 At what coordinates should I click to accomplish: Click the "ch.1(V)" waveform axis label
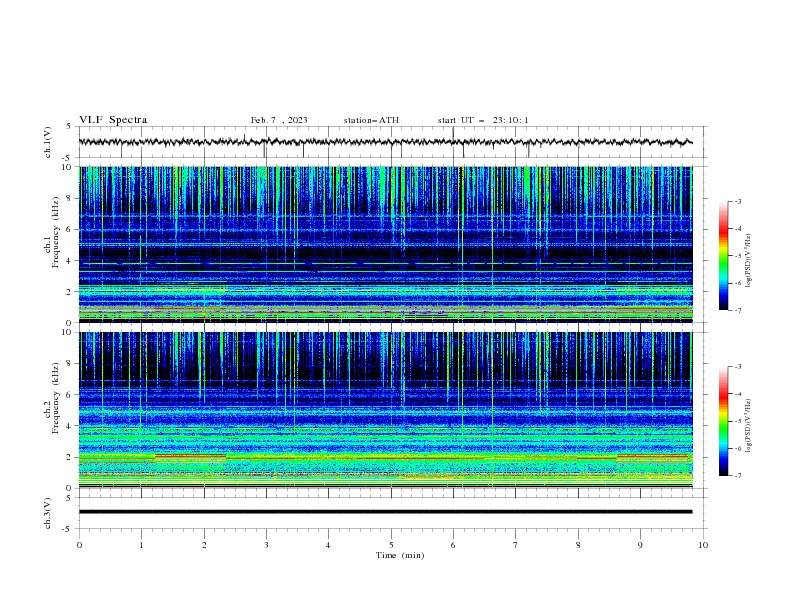[x=48, y=142]
